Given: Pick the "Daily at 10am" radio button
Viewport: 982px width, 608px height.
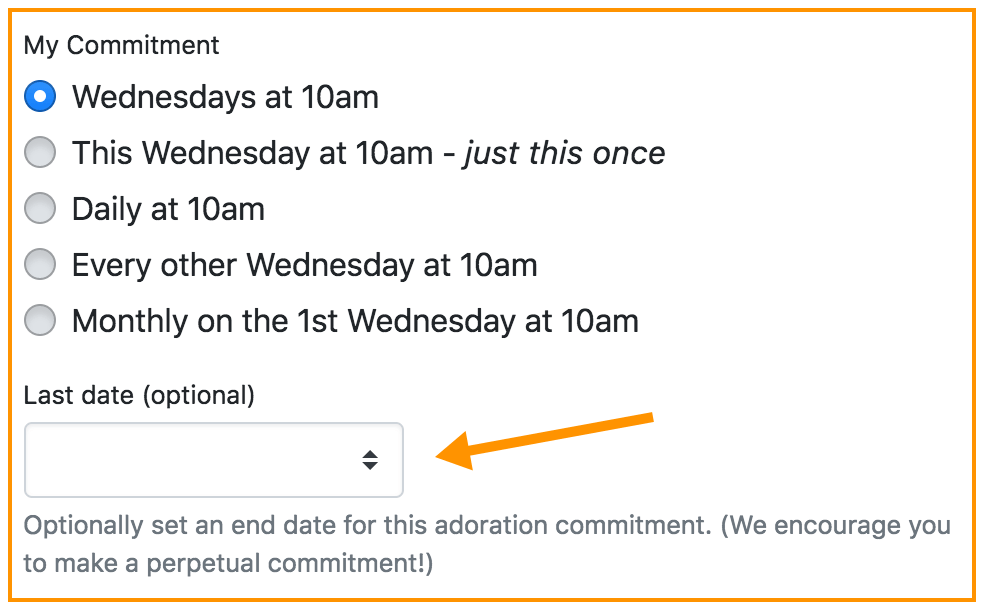Looking at the screenshot, I should pyautogui.click(x=40, y=209).
